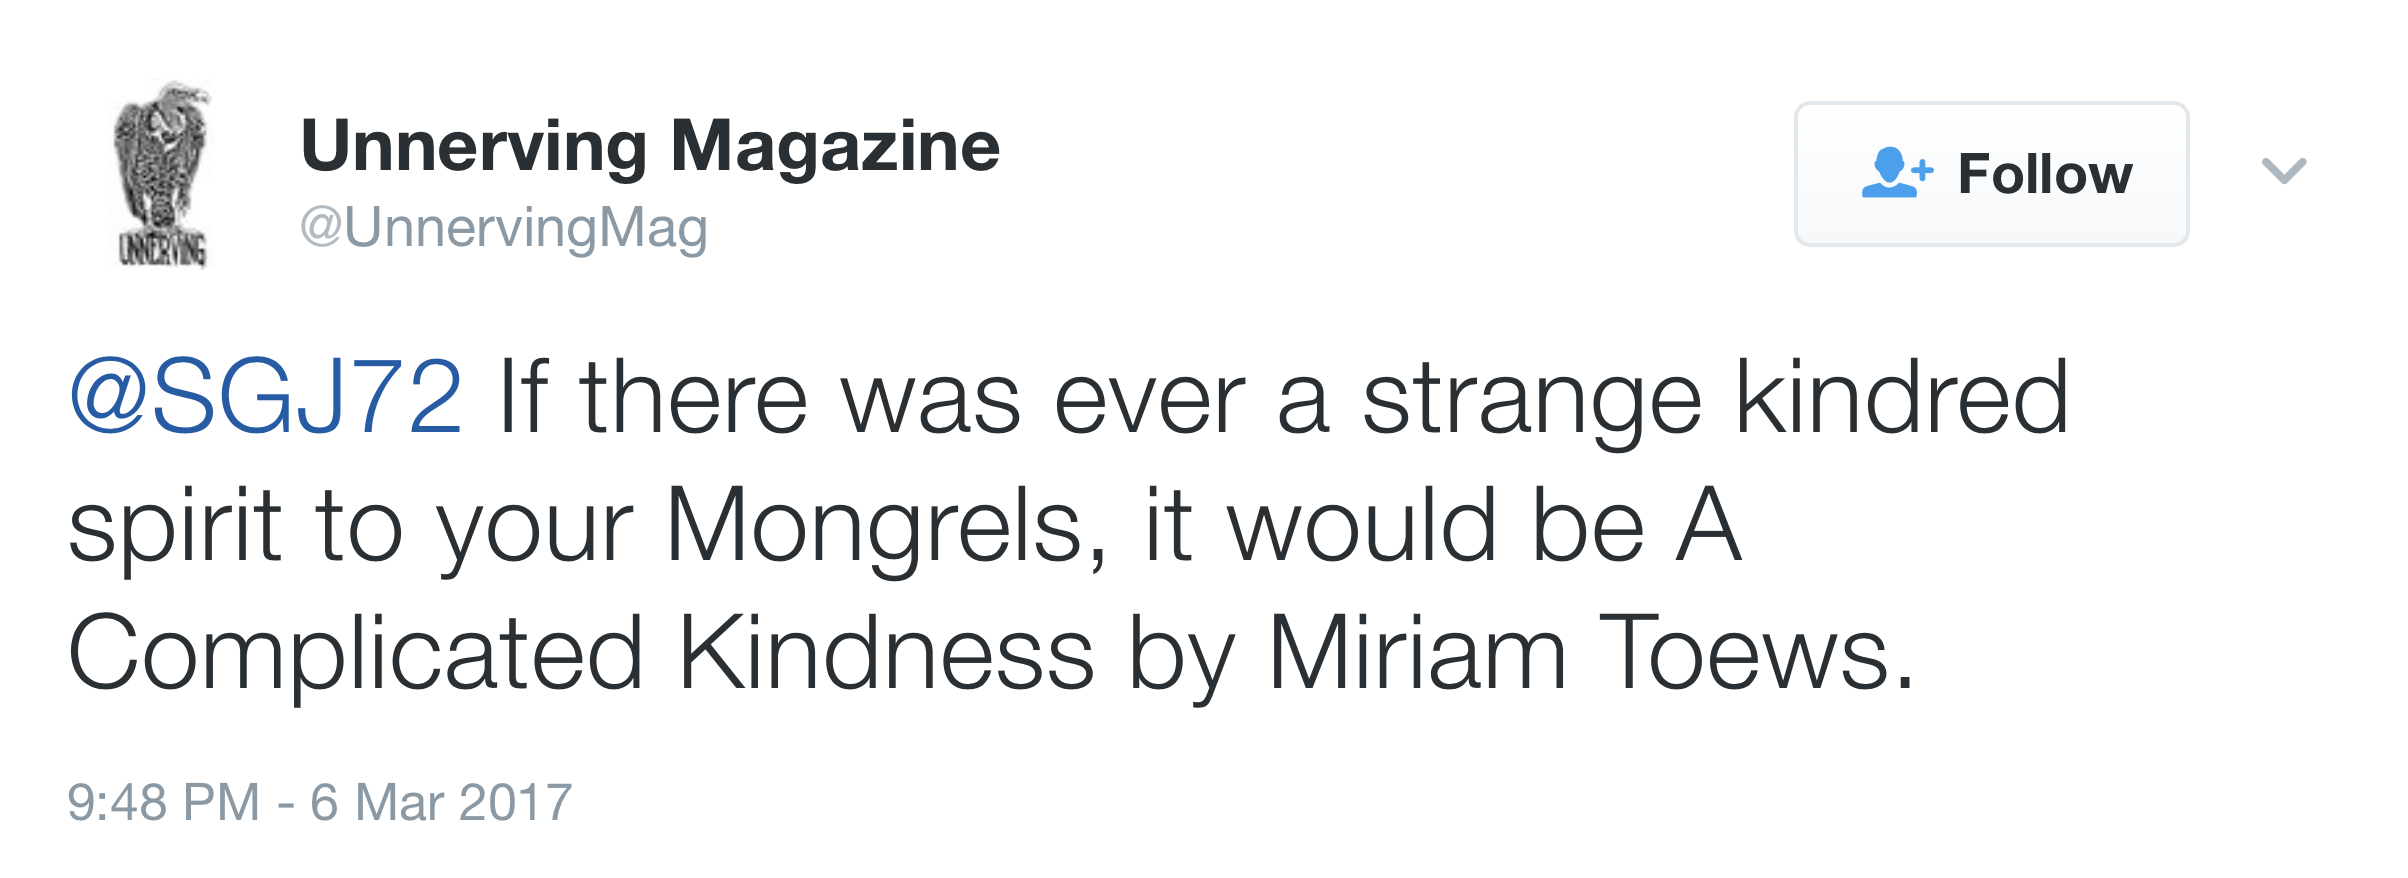This screenshot has width=2408, height=878.
Task: Open the 9:48 PM tweet timestamp
Action: [164, 802]
